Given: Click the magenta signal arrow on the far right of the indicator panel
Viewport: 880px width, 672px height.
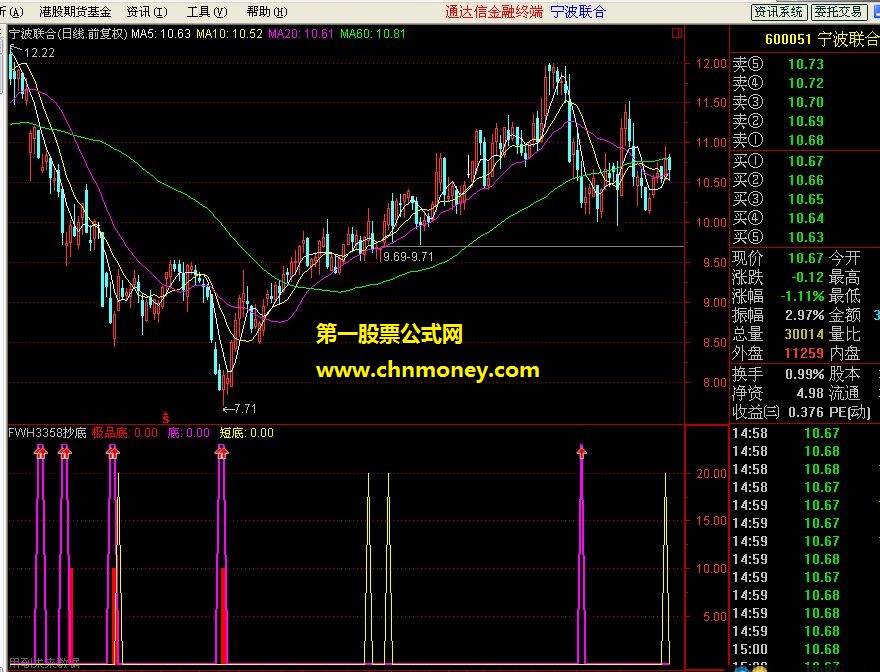Looking at the screenshot, I should point(581,451).
